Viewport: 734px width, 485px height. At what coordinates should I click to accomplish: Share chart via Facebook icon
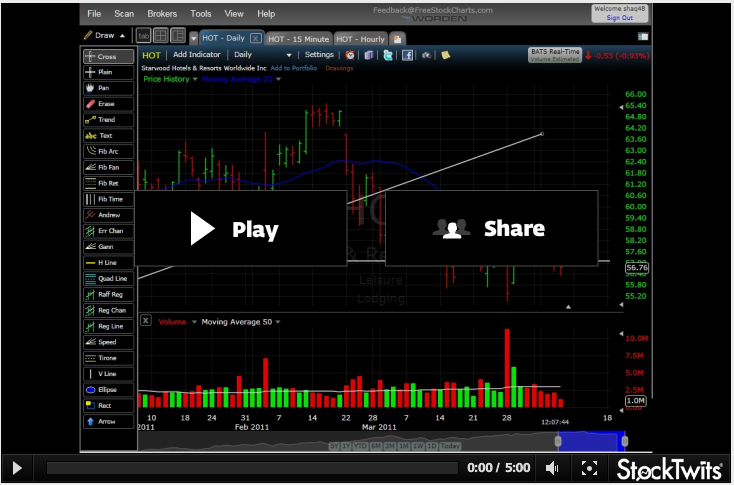pos(407,55)
